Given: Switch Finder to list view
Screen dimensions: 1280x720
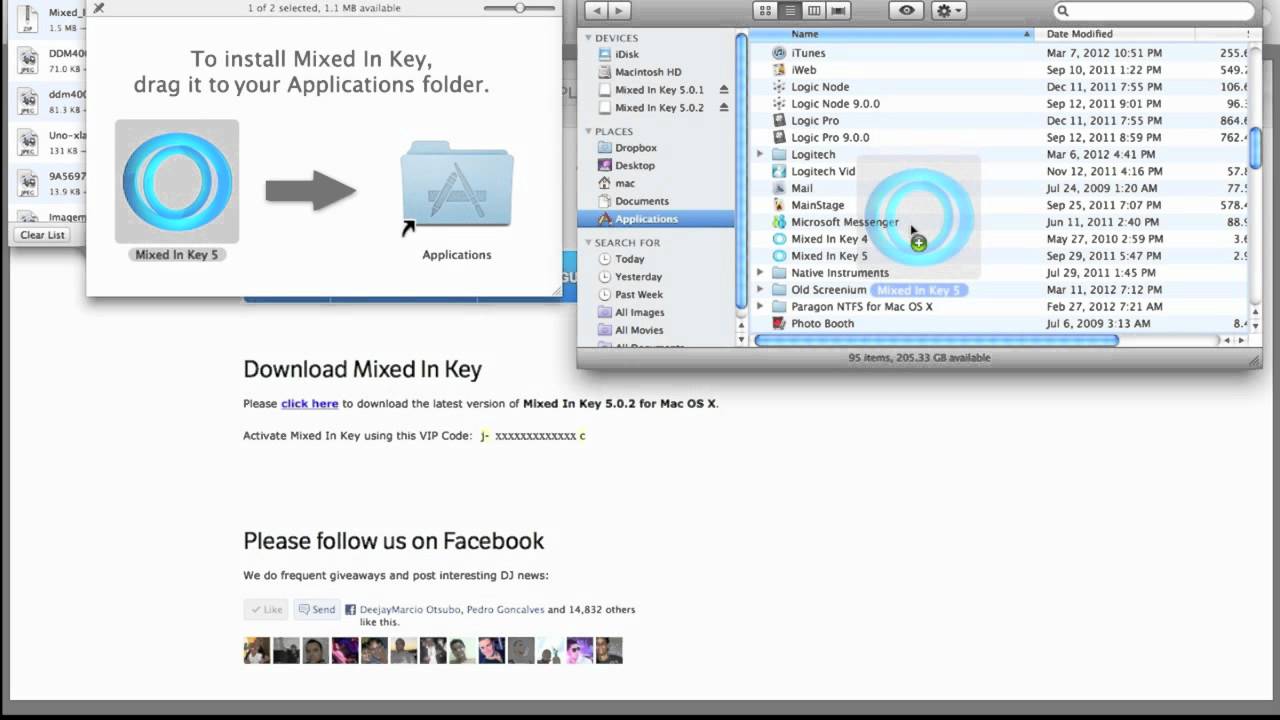Looking at the screenshot, I should [x=789, y=10].
